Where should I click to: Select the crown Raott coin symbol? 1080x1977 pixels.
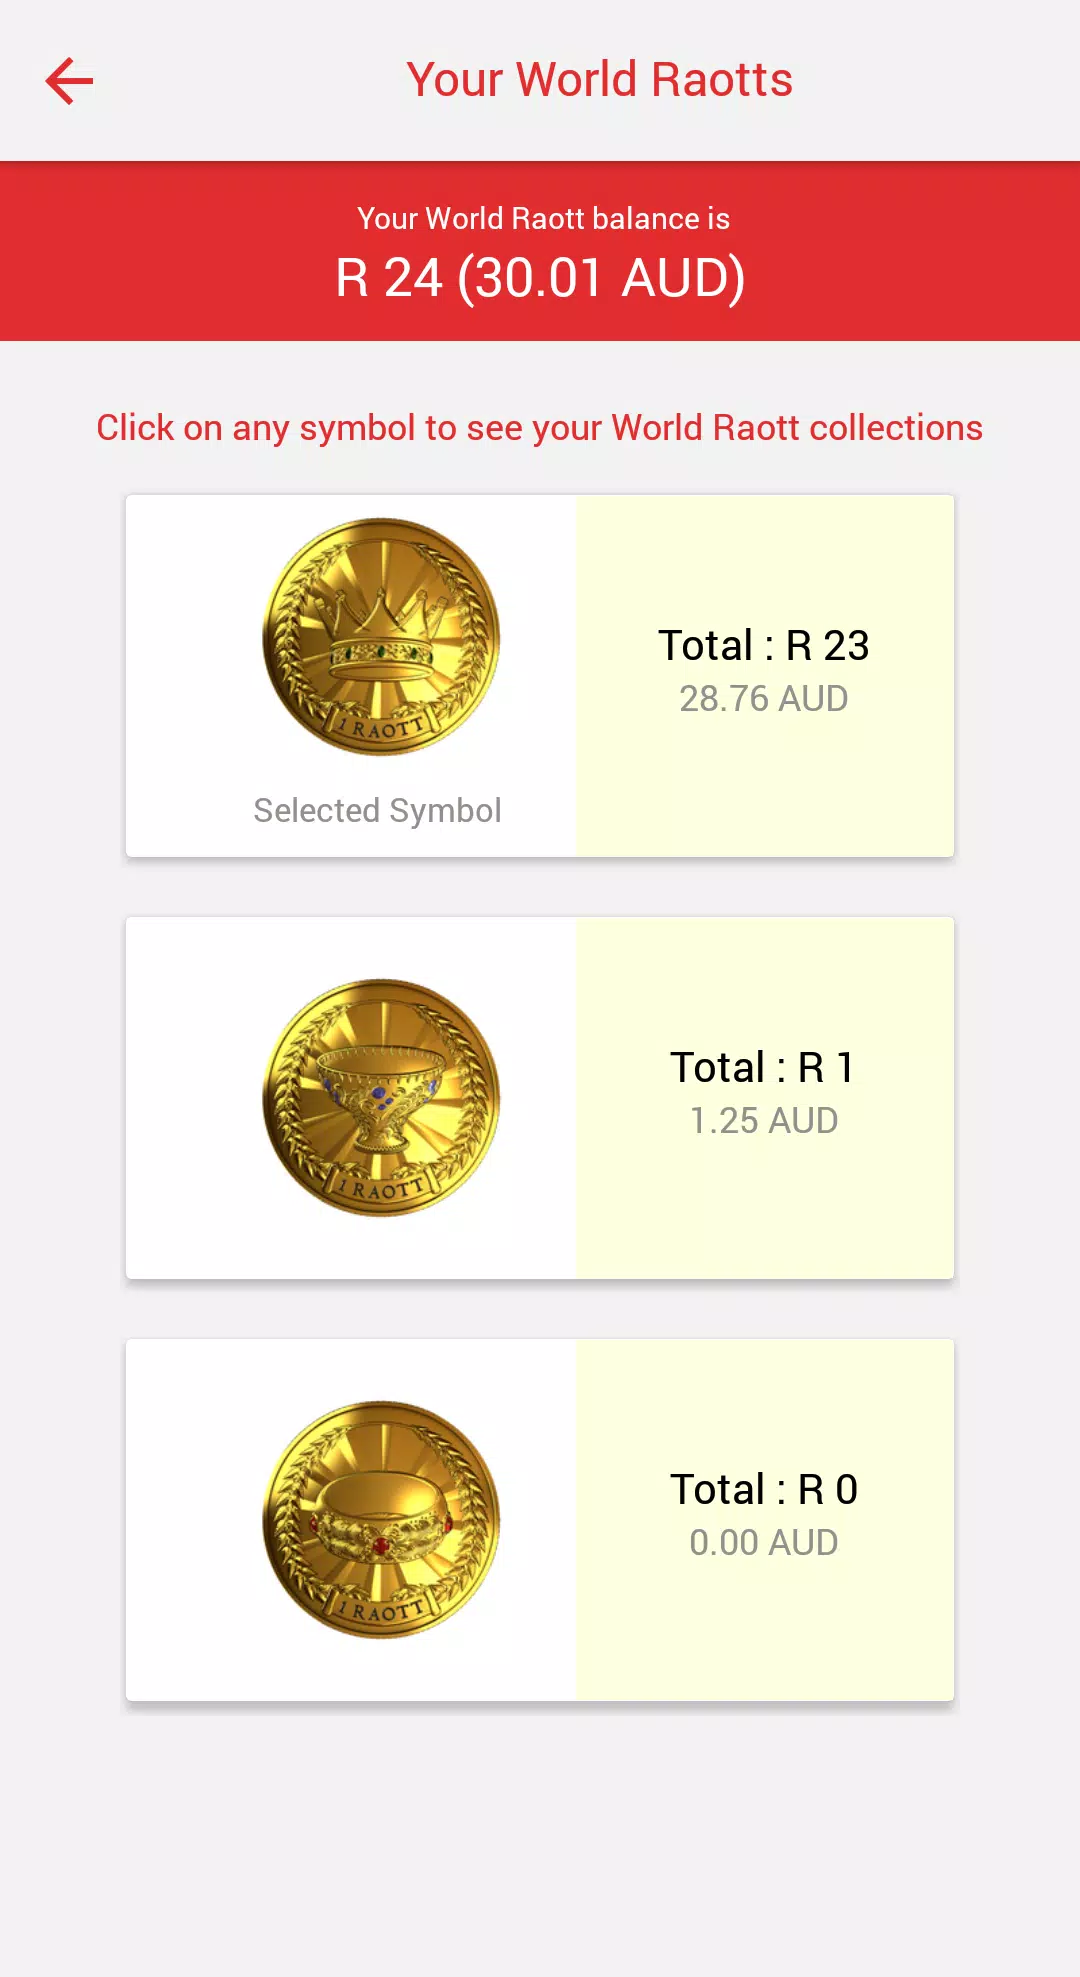click(x=381, y=636)
